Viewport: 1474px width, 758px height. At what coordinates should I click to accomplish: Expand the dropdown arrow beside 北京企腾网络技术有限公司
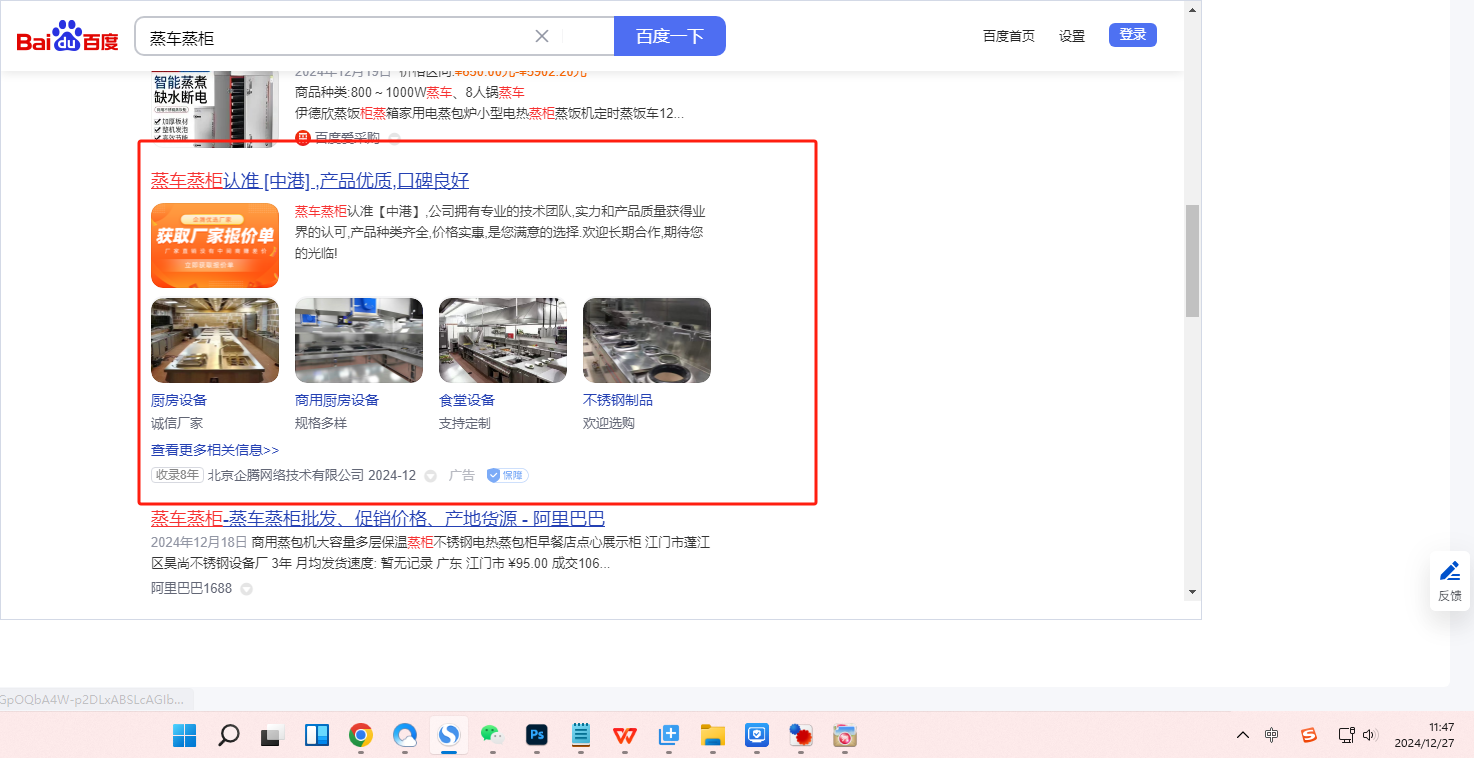tap(430, 476)
